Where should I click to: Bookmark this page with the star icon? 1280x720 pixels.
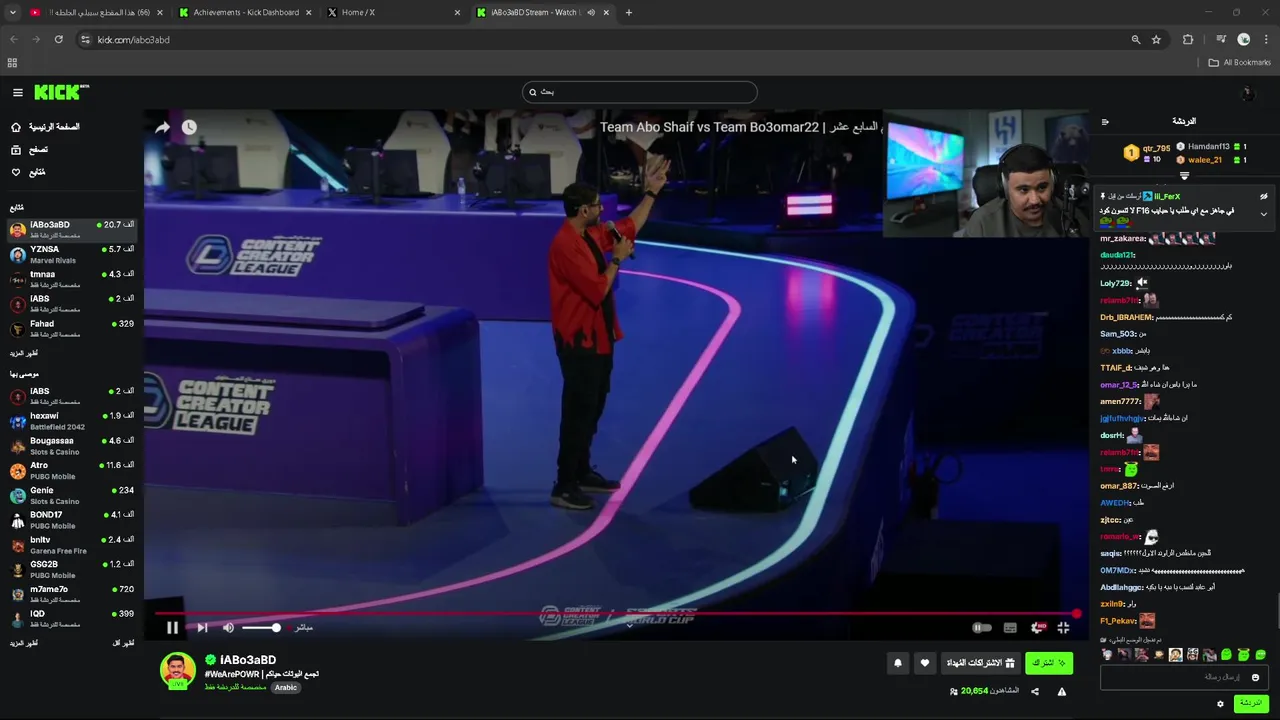coord(1156,39)
